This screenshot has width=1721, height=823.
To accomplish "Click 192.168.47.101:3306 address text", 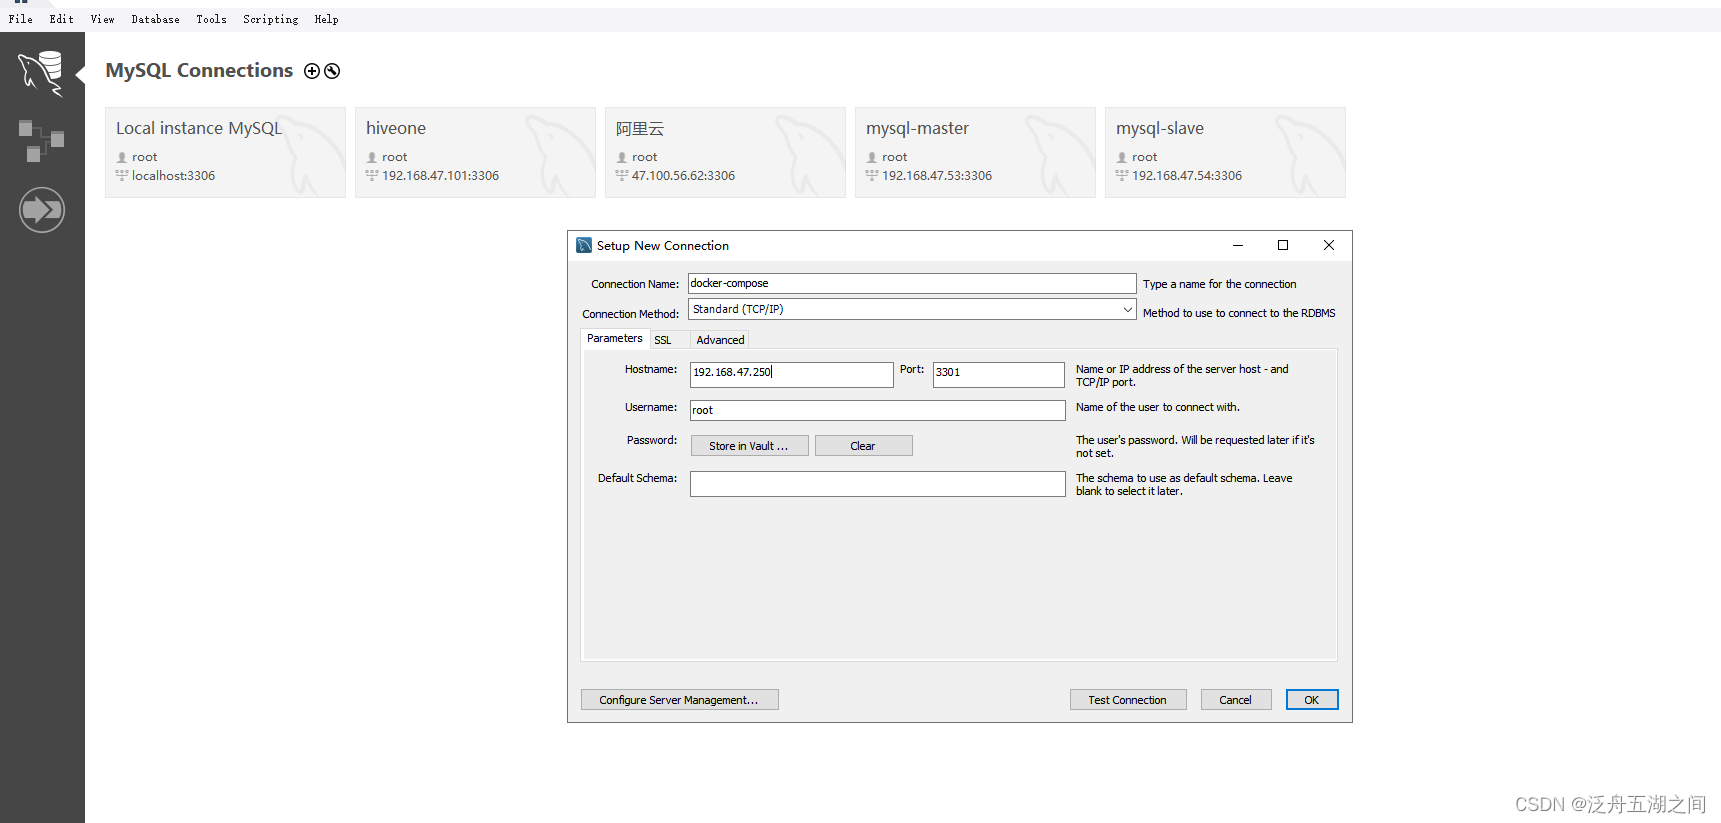I will click(x=440, y=176).
